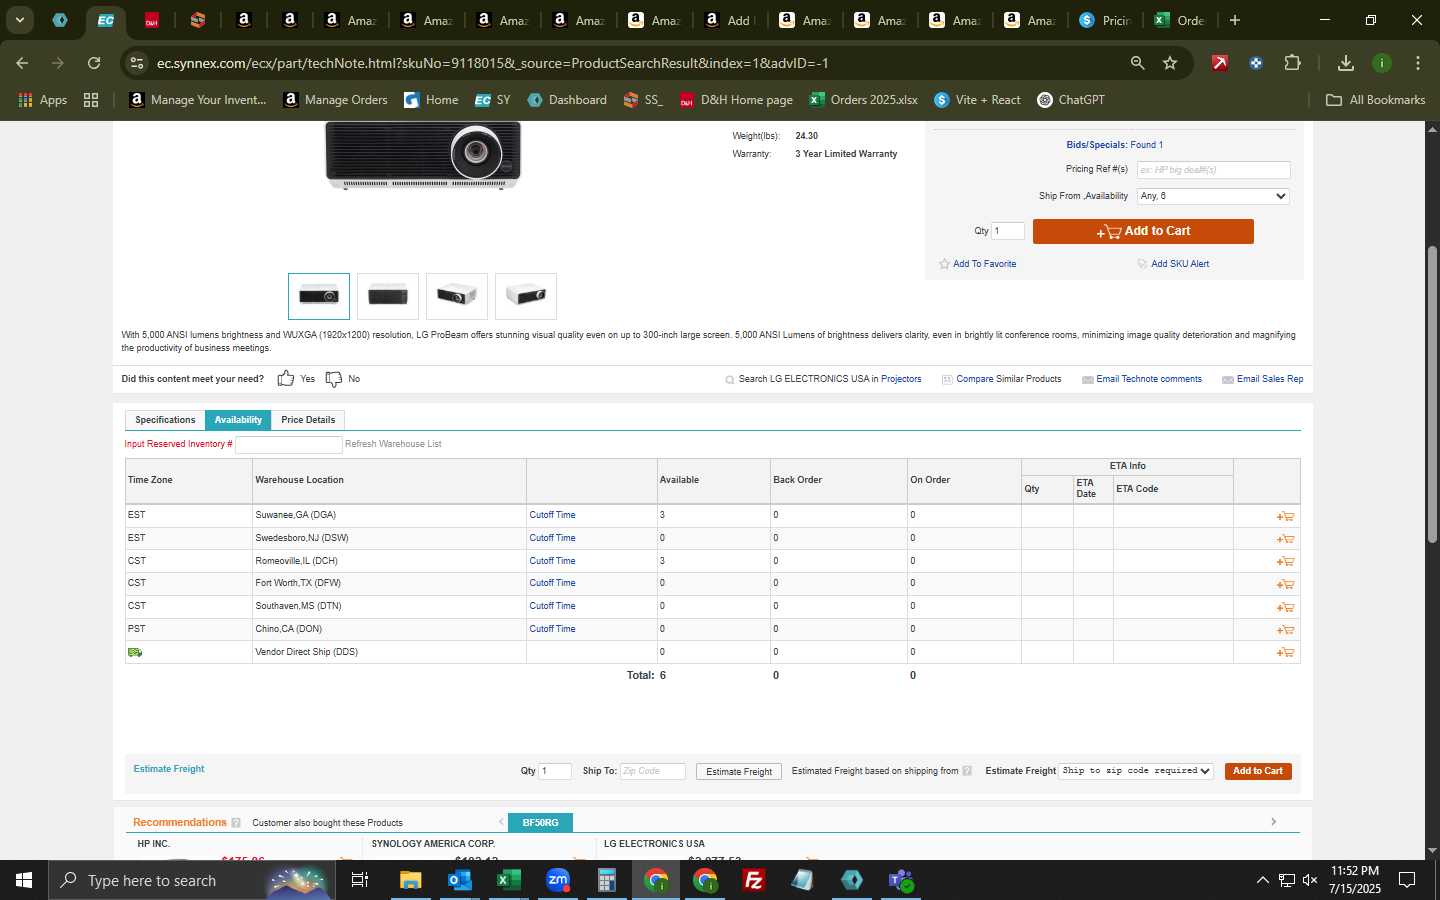Open Ship From Availability dropdown
Screen dimensions: 1440x900
pos(1213,196)
